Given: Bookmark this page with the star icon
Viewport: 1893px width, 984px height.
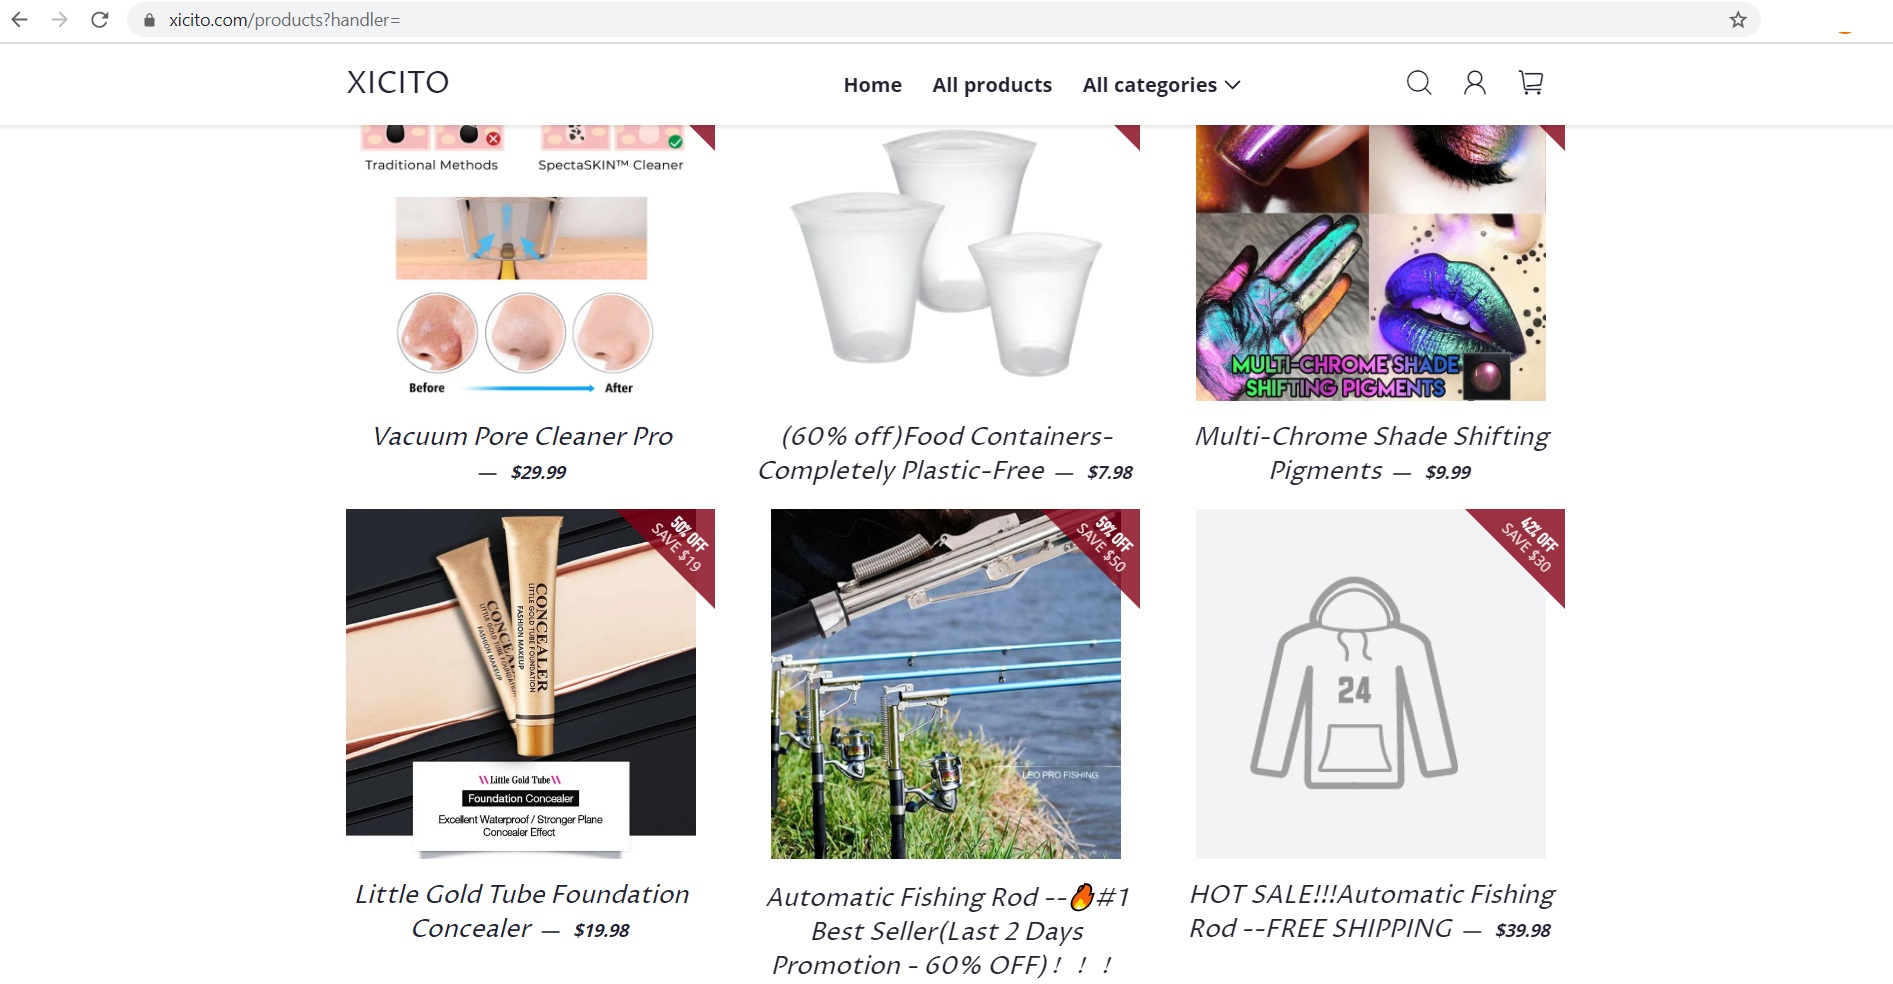Looking at the screenshot, I should [x=1738, y=20].
